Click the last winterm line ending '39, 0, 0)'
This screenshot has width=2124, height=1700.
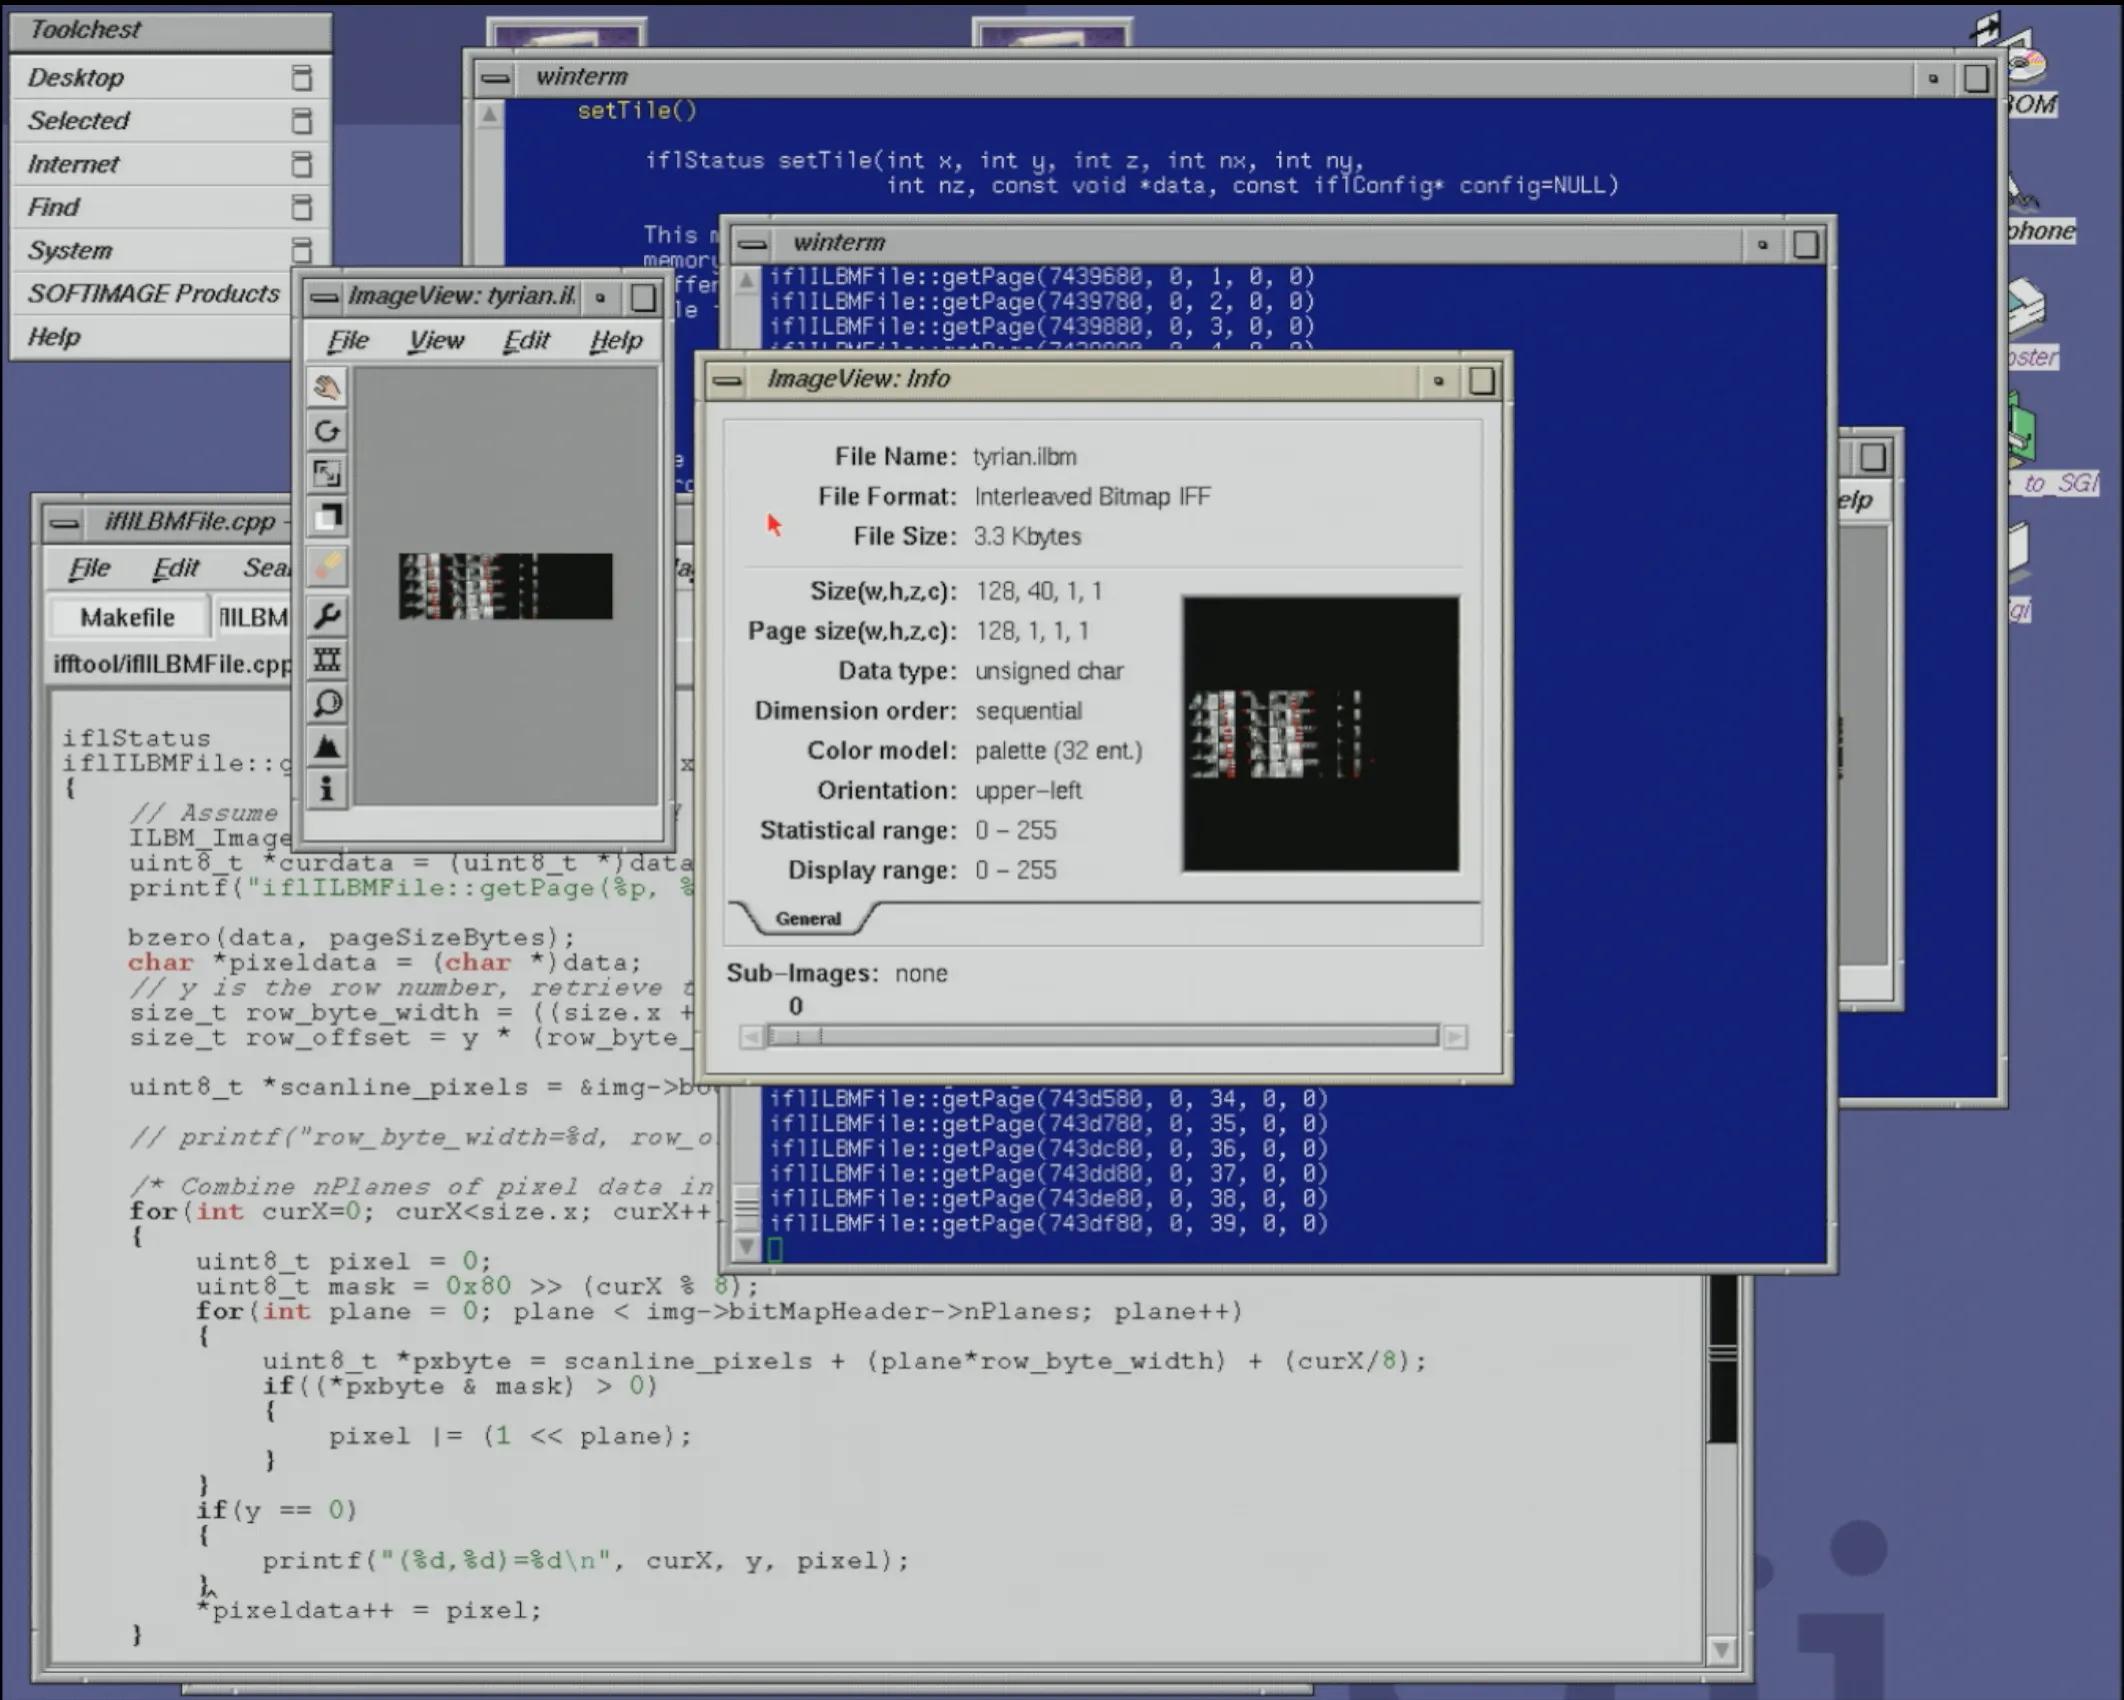pos(1049,1223)
